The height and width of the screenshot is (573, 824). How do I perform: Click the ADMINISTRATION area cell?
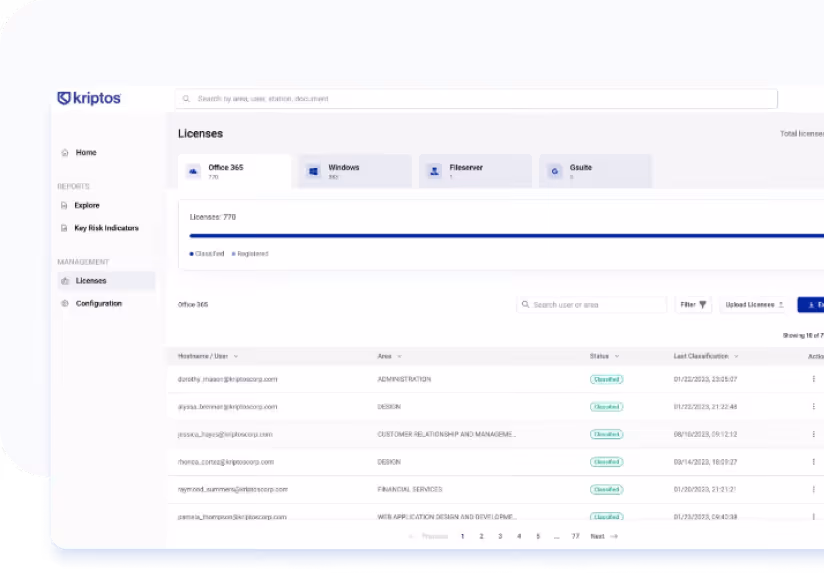click(404, 379)
